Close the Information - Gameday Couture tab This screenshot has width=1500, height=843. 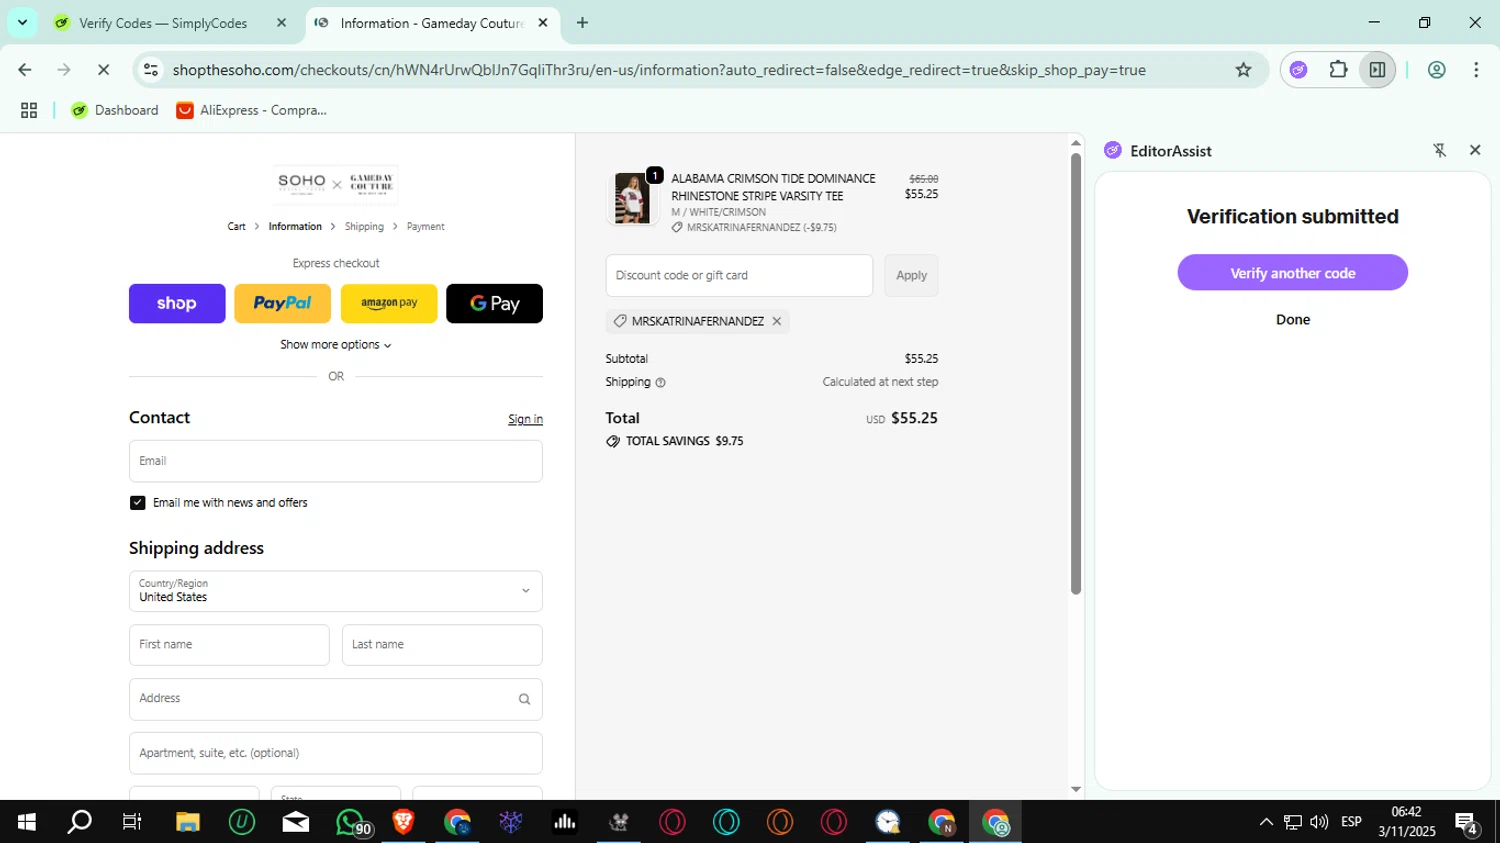(x=543, y=23)
